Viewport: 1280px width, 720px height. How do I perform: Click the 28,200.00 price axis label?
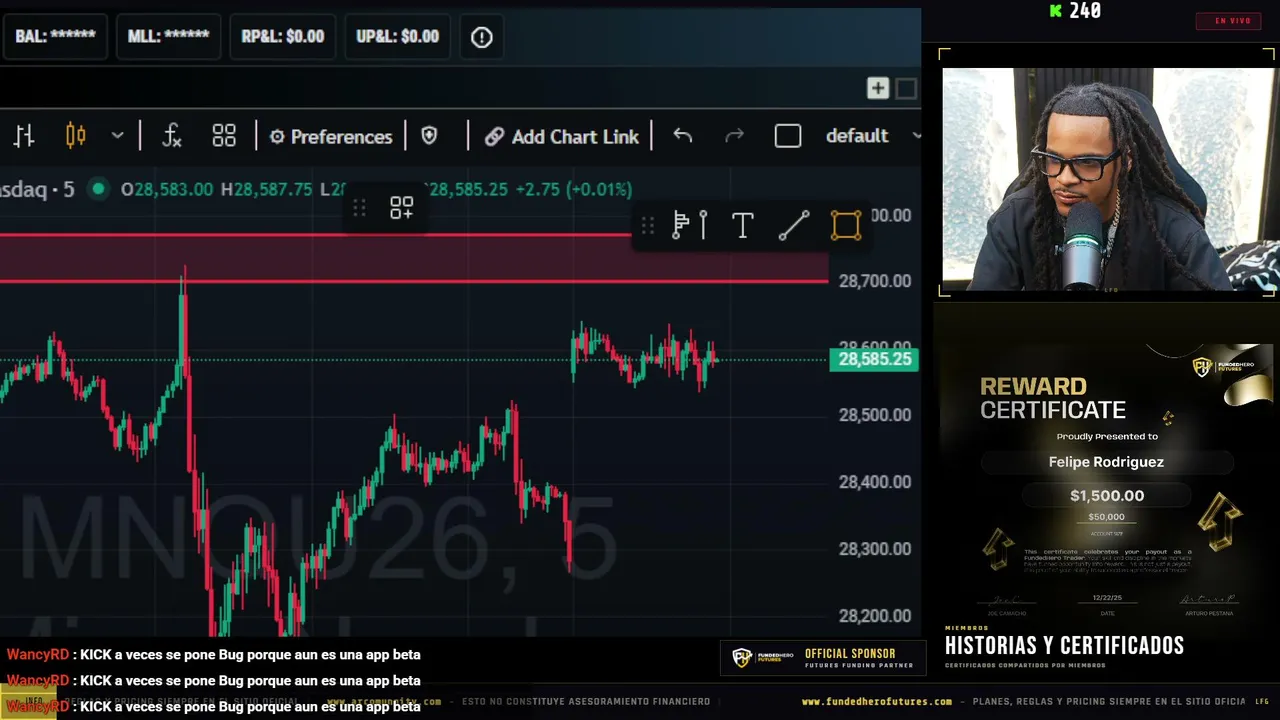(875, 616)
